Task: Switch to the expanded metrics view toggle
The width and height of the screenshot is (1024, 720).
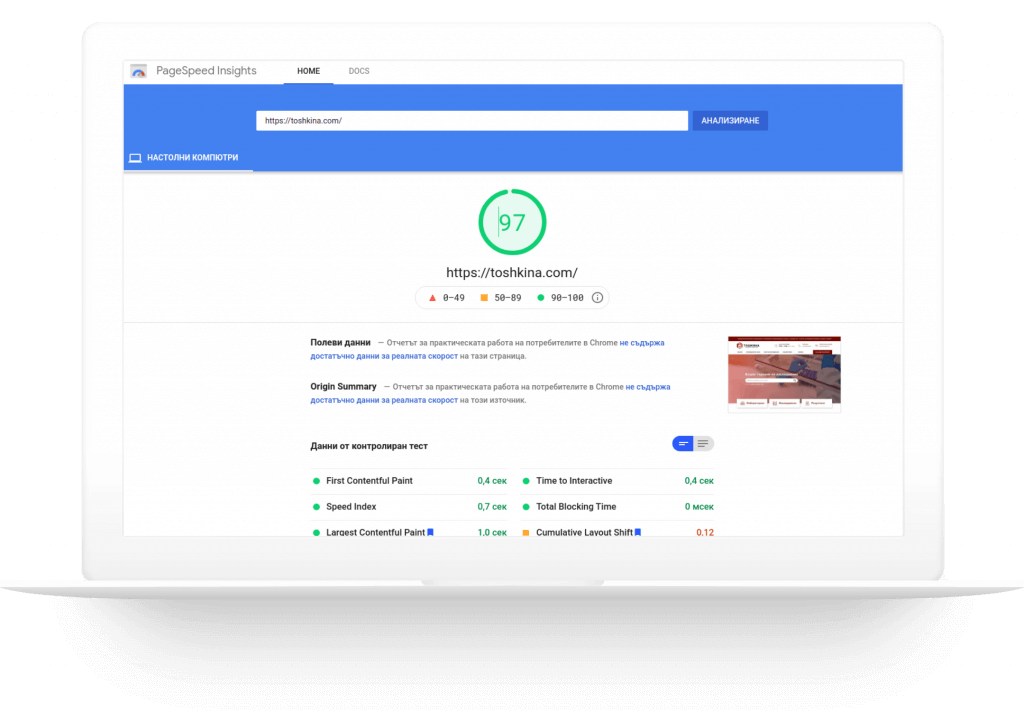Action: click(704, 444)
